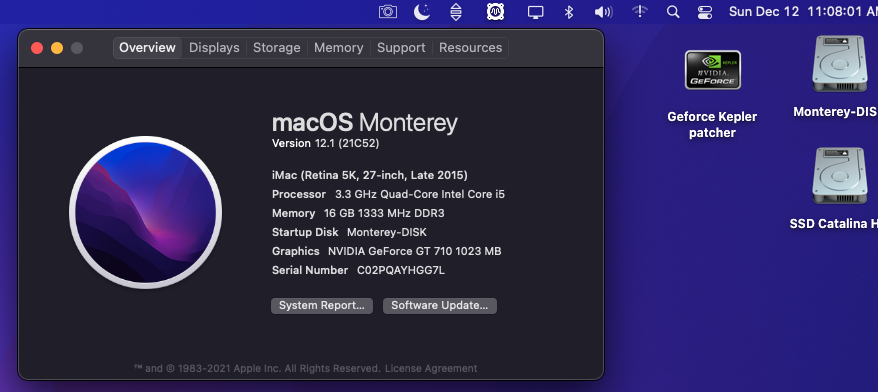Click 'NVIDIA GeForce GT 710 1023 MB' value
The height and width of the screenshot is (392, 878).
414,251
